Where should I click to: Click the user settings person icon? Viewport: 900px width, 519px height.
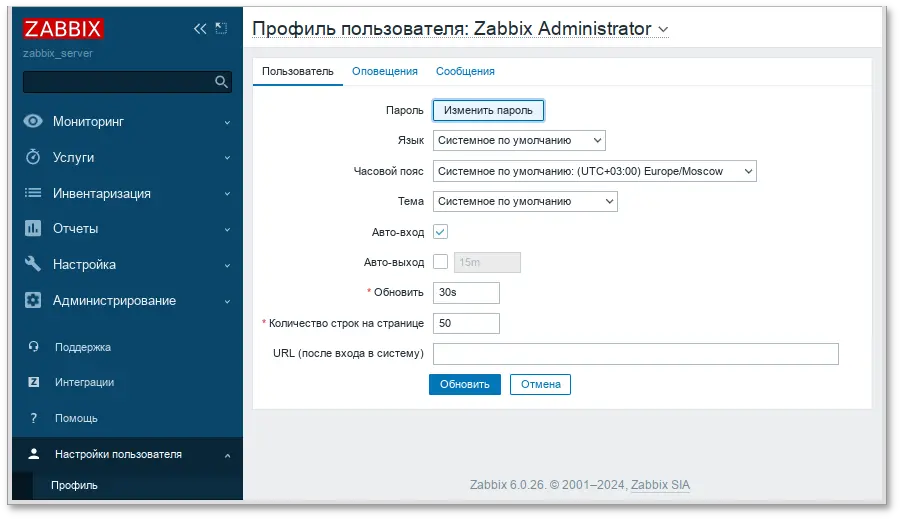coord(34,454)
